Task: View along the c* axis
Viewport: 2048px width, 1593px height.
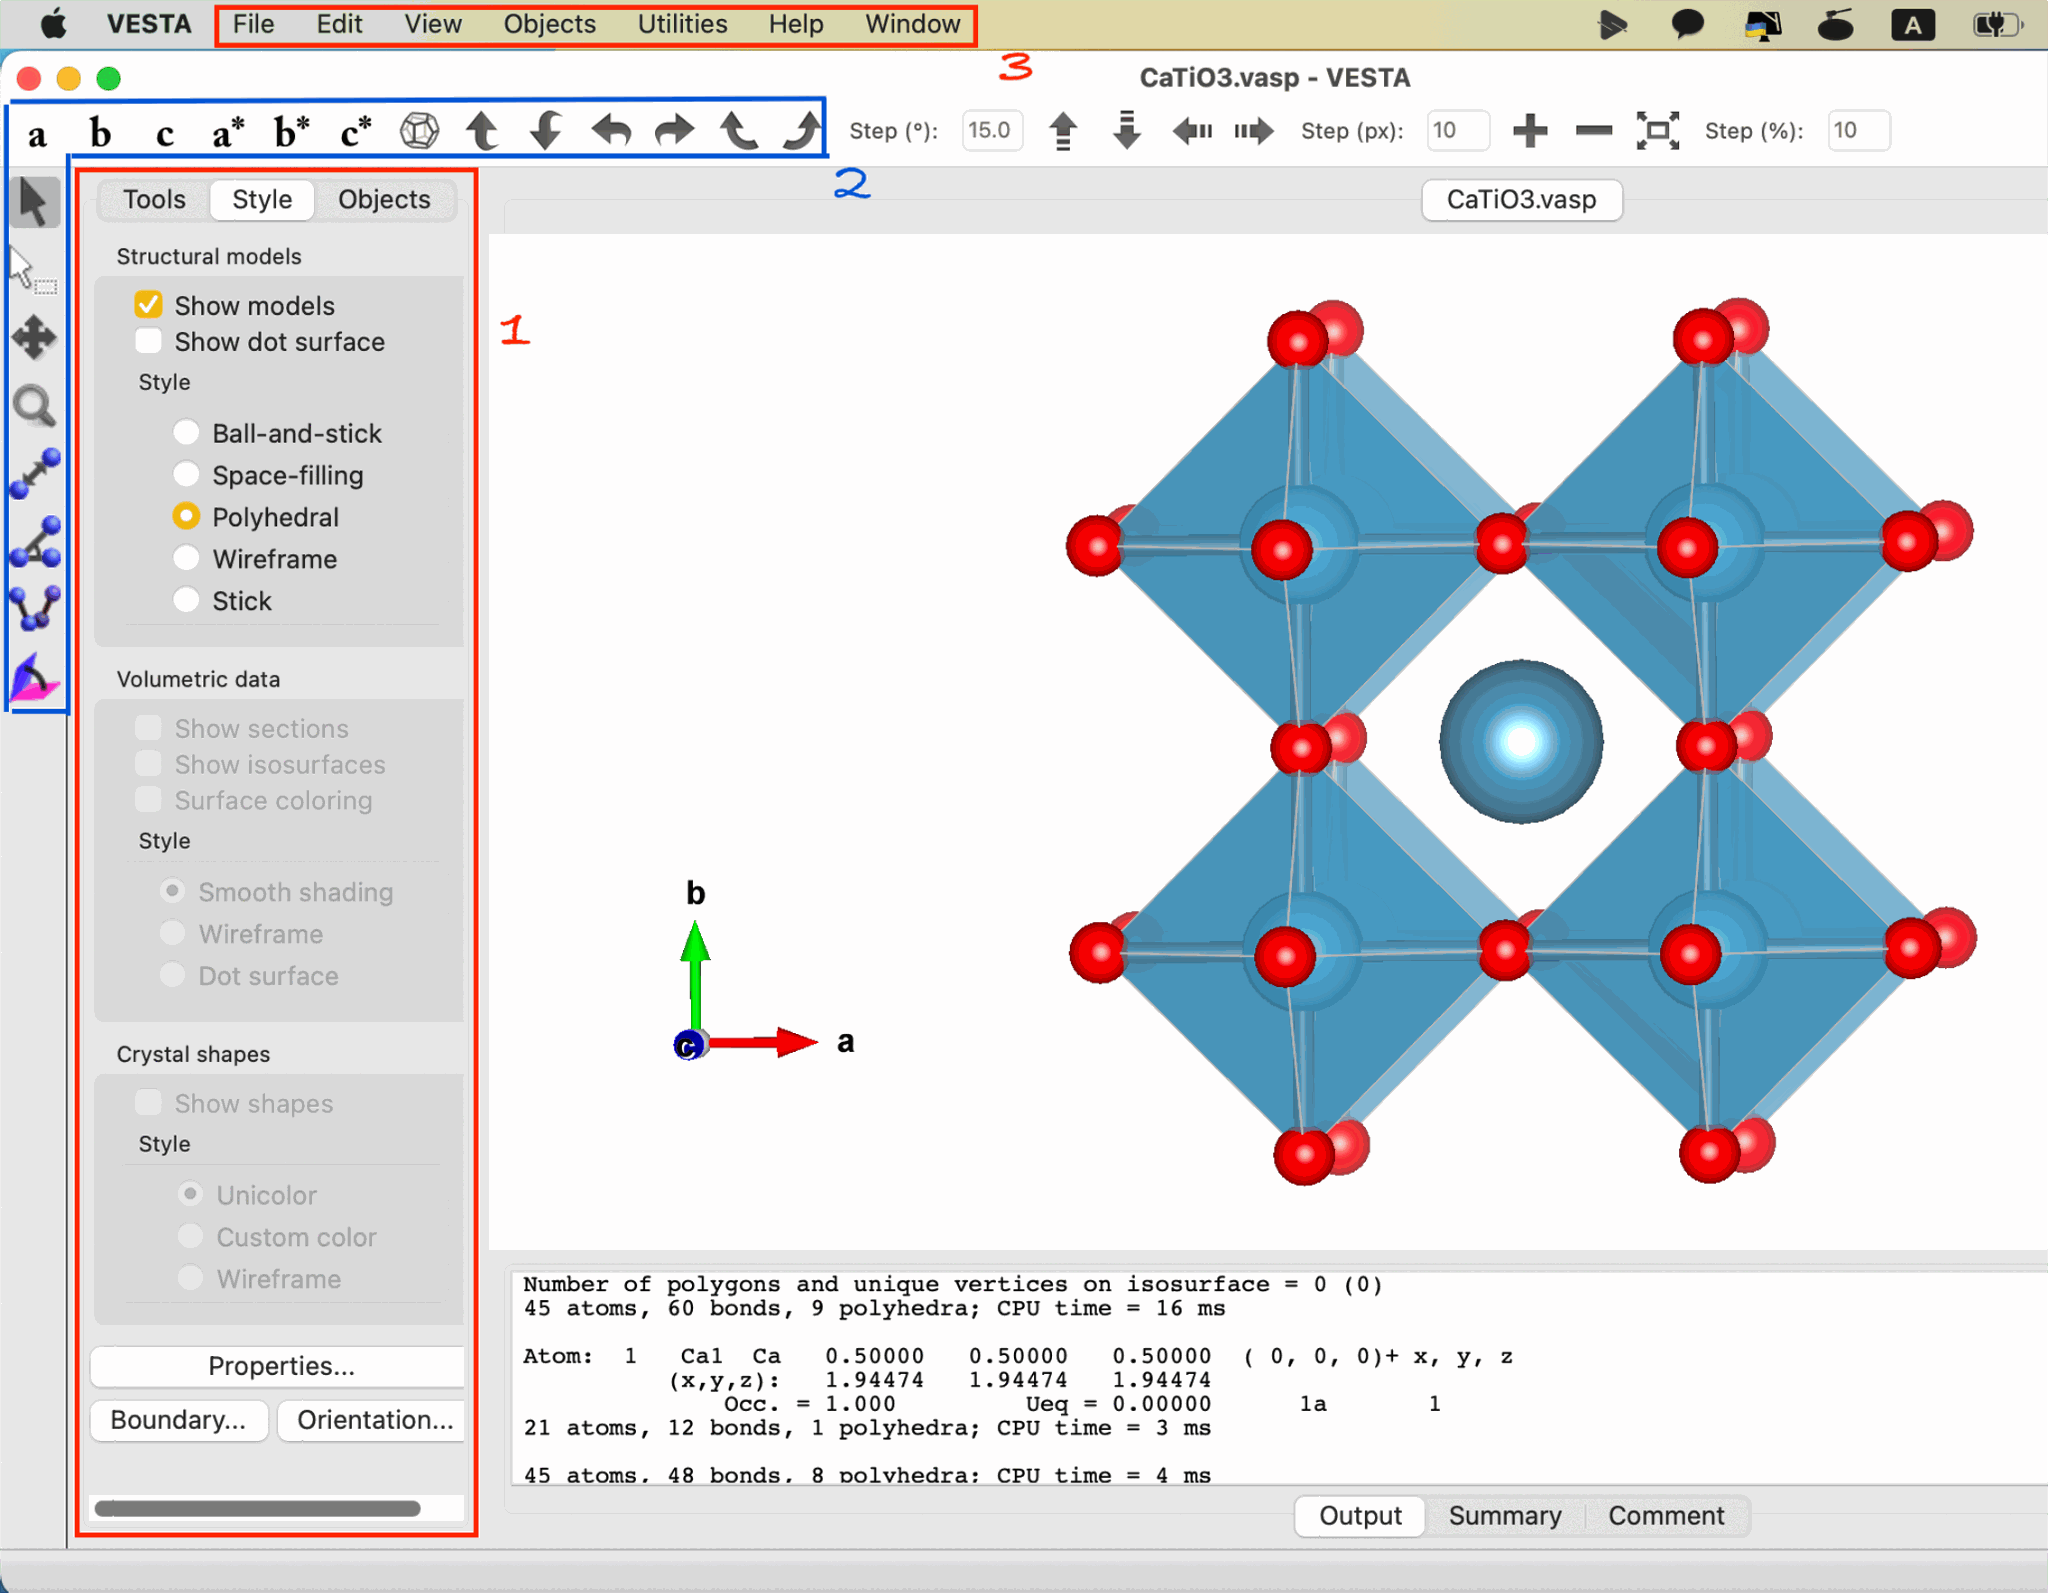Action: coord(355,131)
